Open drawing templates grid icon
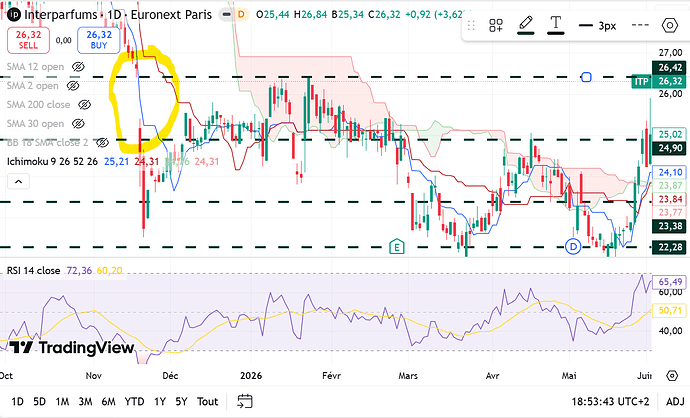This screenshot has width=690, height=418. coord(496,26)
